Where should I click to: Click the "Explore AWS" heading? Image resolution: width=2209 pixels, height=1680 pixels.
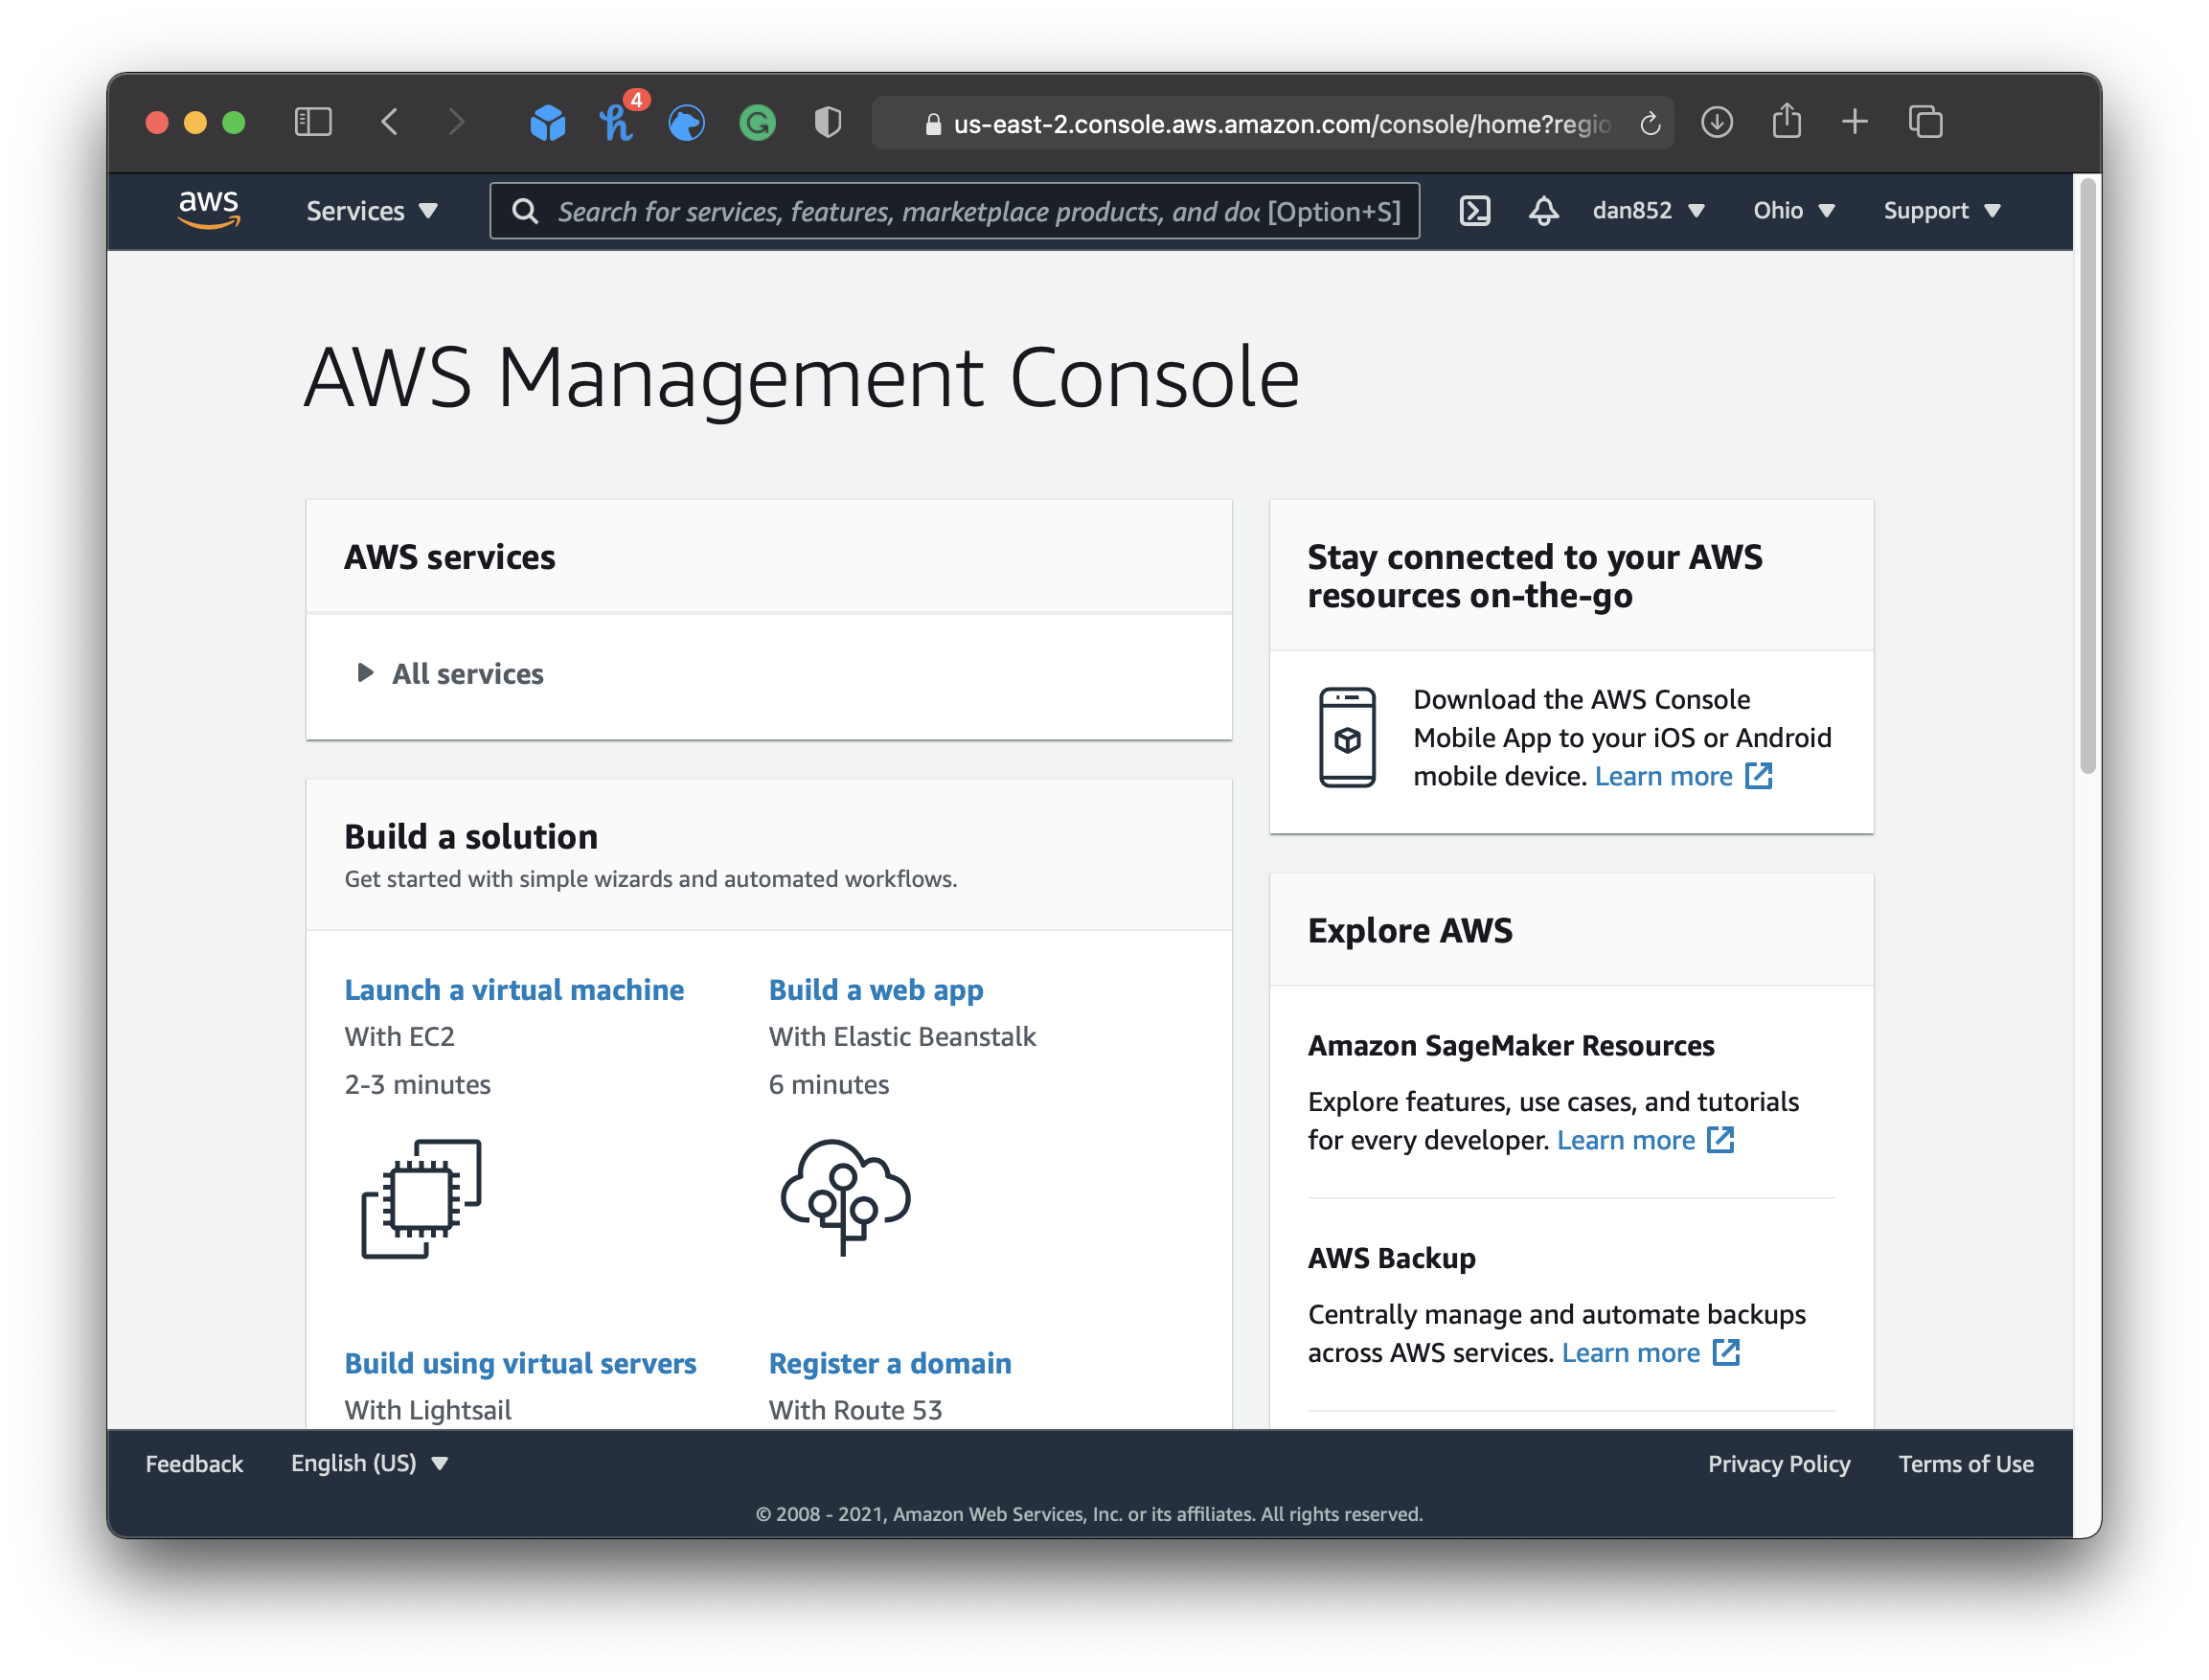[1409, 930]
